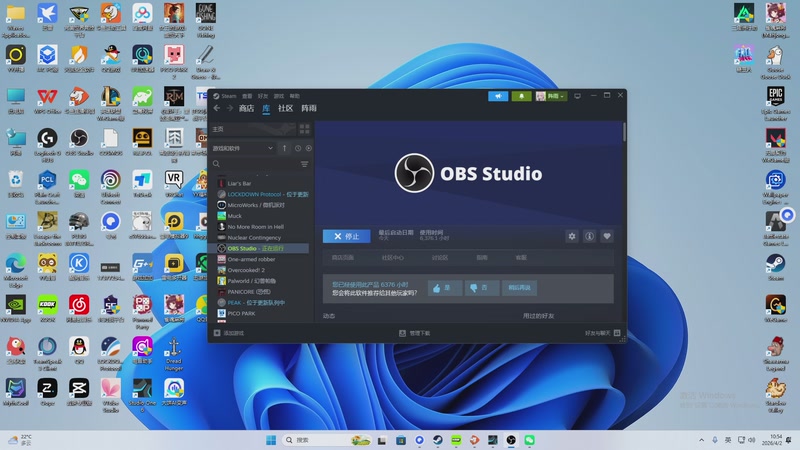Open the OBS Studio manage gear icon
This screenshot has height=450, width=800.
tap(572, 236)
